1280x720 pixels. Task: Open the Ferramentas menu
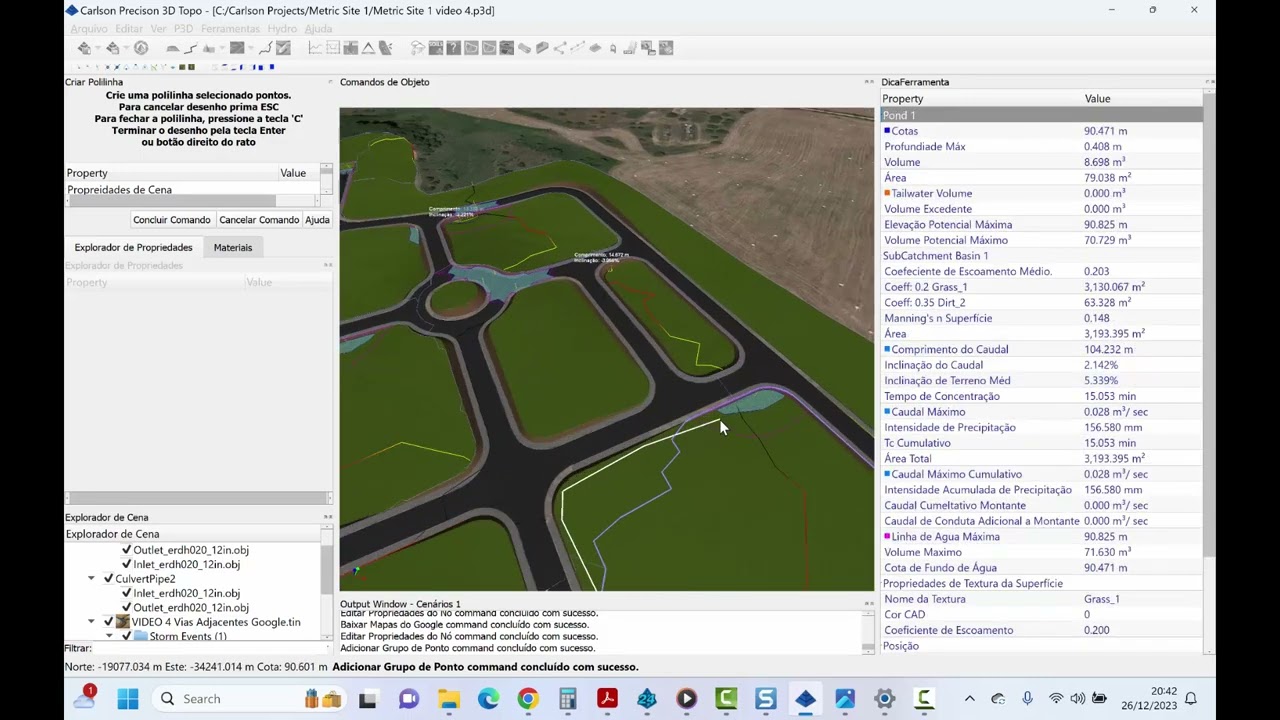(x=230, y=29)
